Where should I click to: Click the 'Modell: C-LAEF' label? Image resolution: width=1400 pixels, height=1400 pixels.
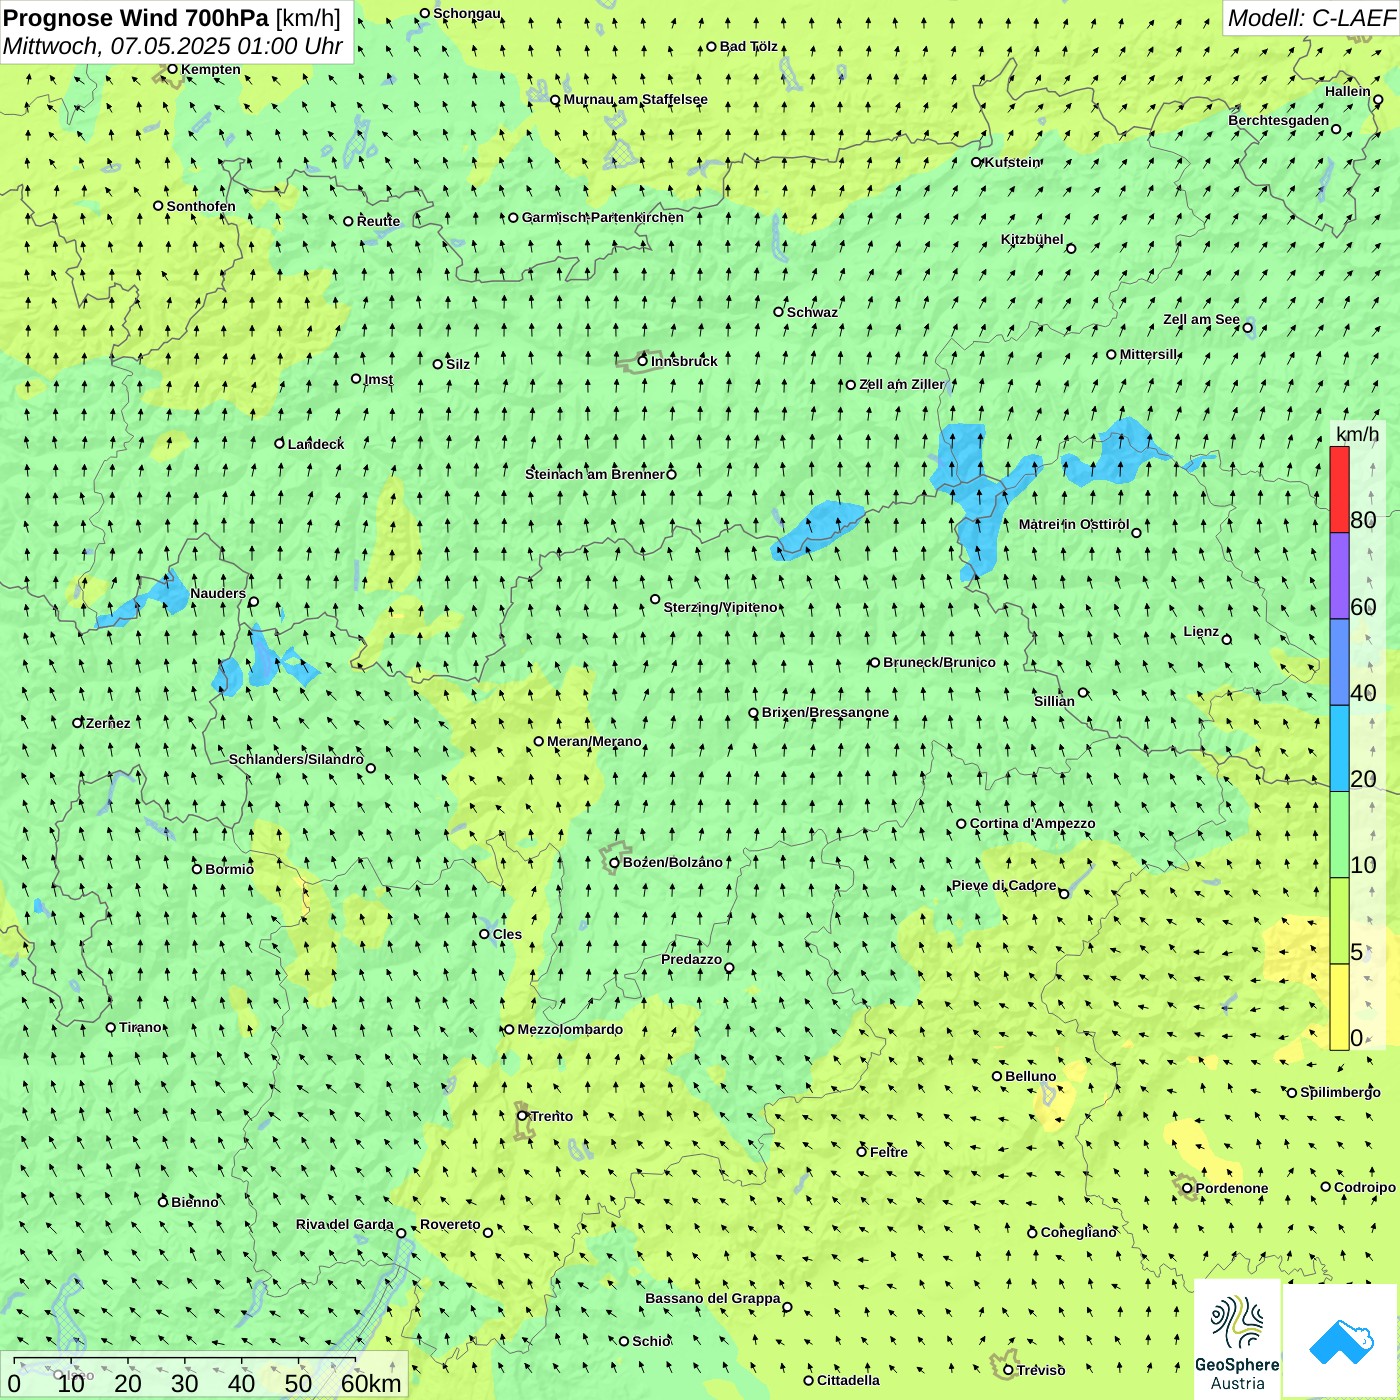1311,17
